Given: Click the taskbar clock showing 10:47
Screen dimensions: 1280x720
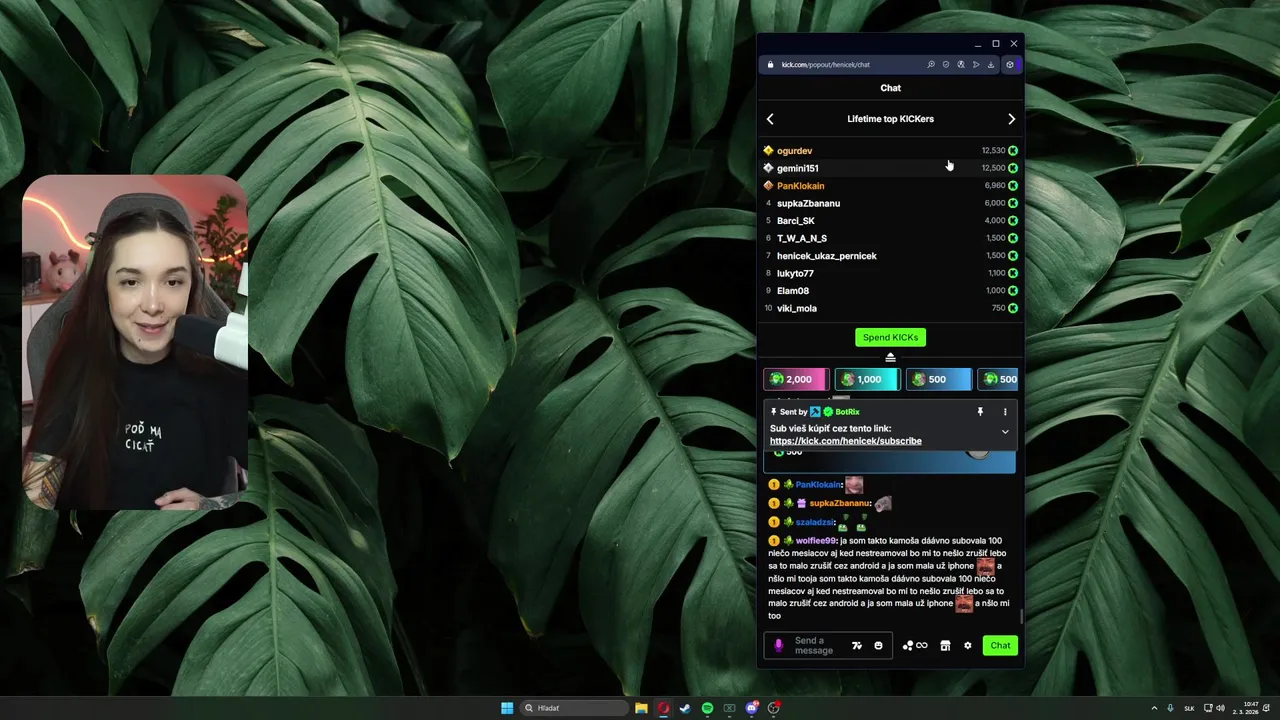Looking at the screenshot, I should (x=1245, y=708).
